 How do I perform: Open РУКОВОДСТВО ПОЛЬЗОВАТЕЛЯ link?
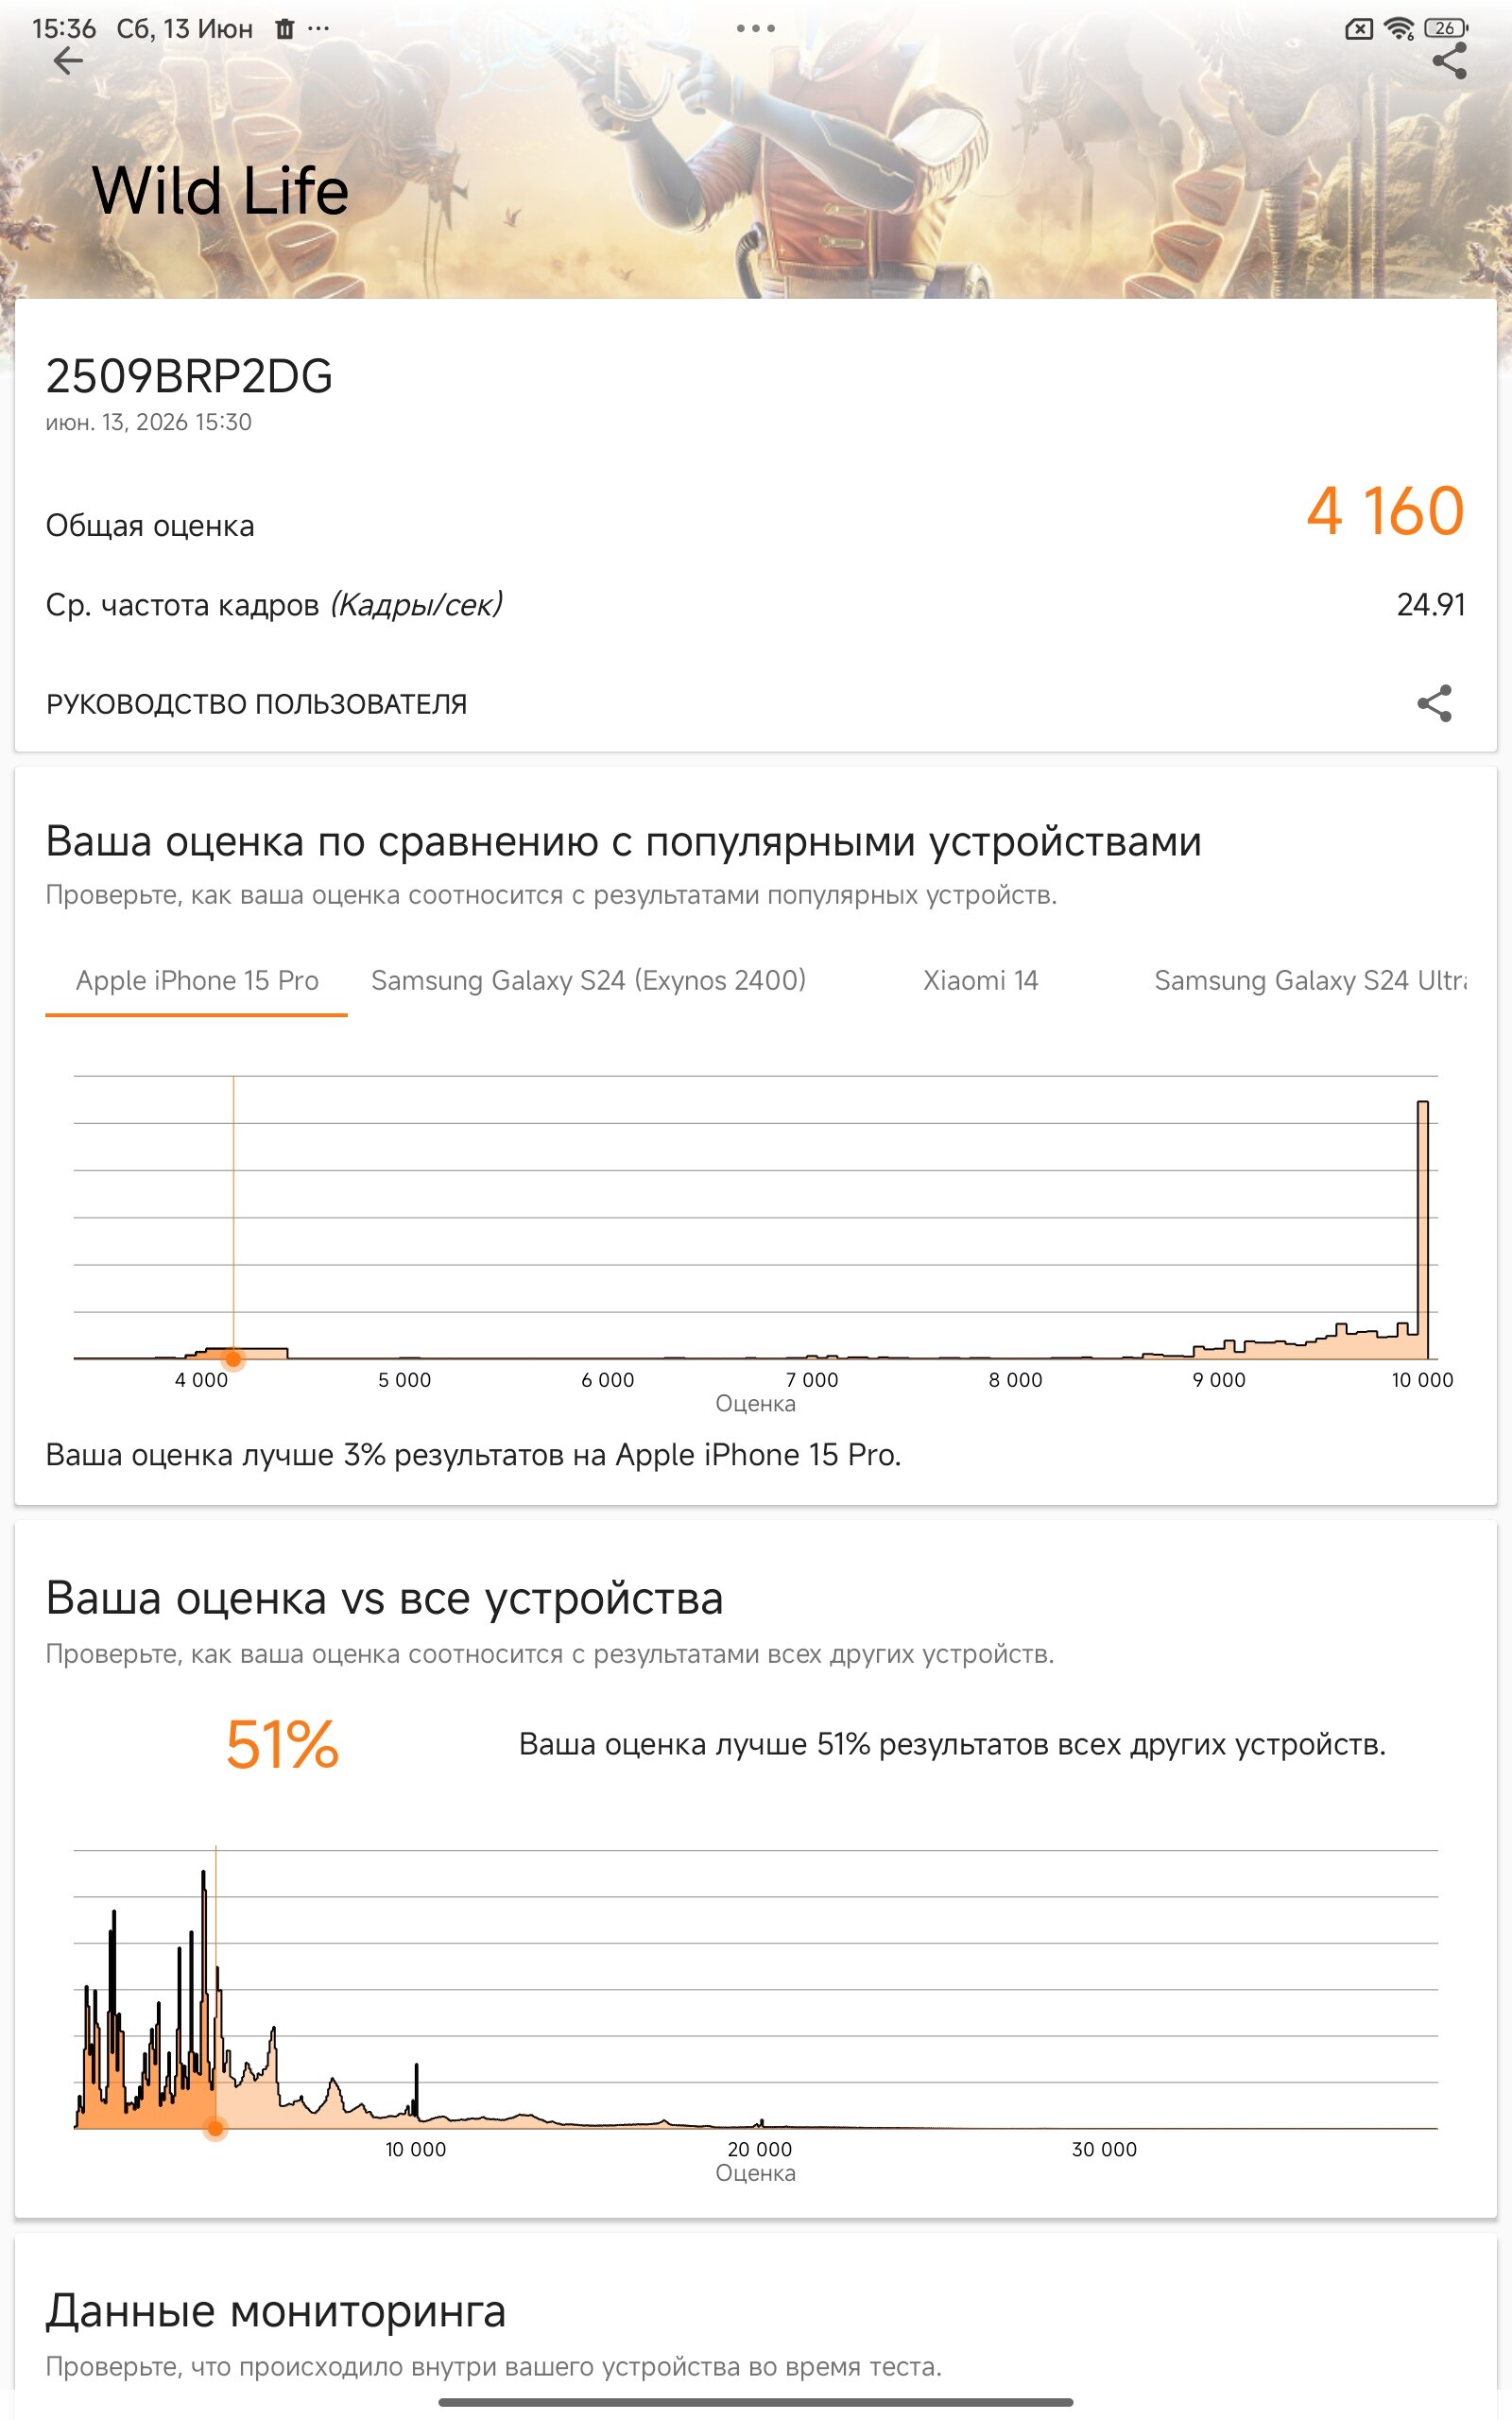[x=256, y=704]
